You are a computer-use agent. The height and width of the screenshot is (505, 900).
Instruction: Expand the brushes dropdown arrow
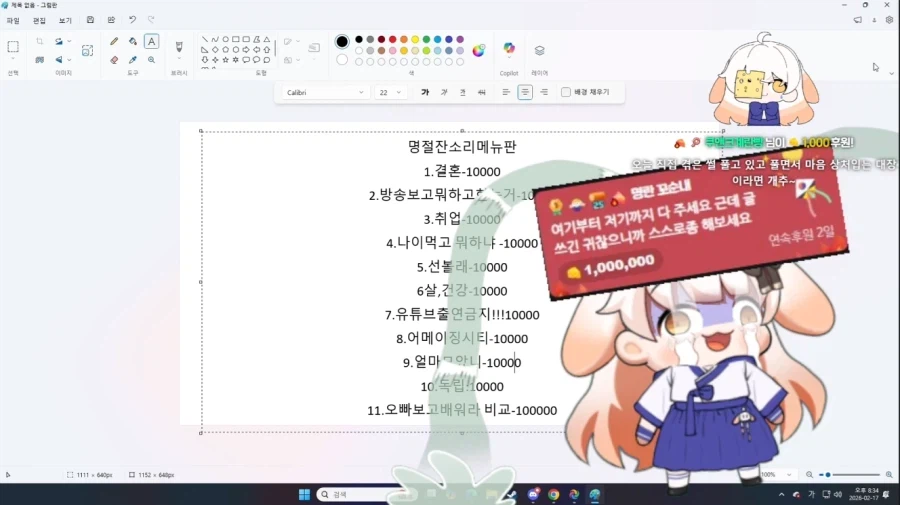coord(179,59)
